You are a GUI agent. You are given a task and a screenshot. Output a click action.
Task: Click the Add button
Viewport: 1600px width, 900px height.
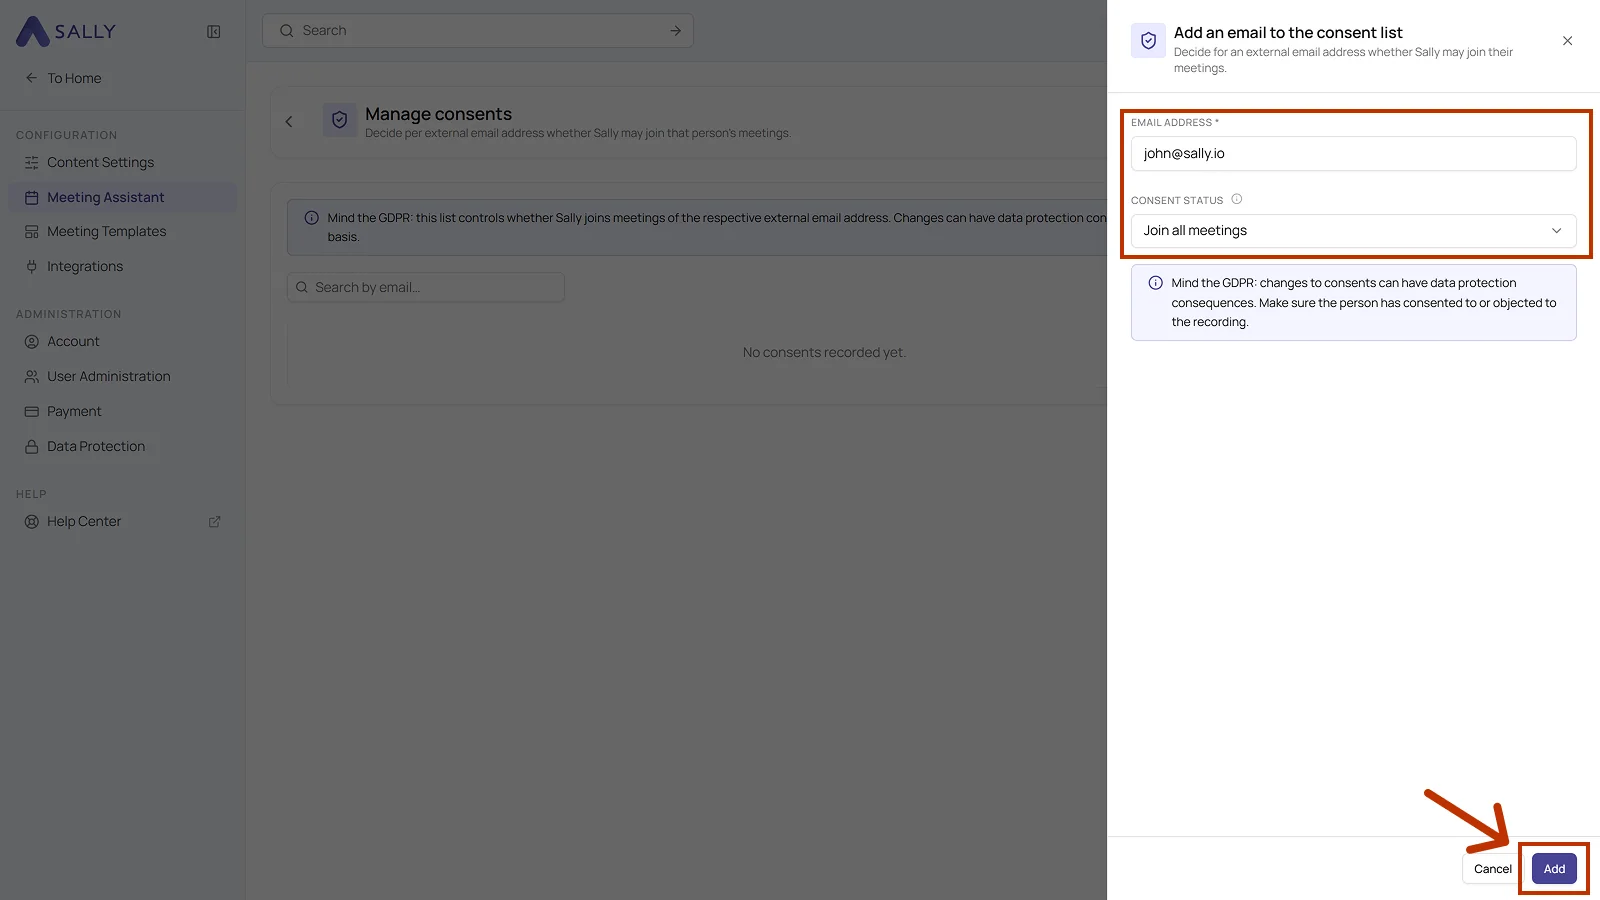1554,869
